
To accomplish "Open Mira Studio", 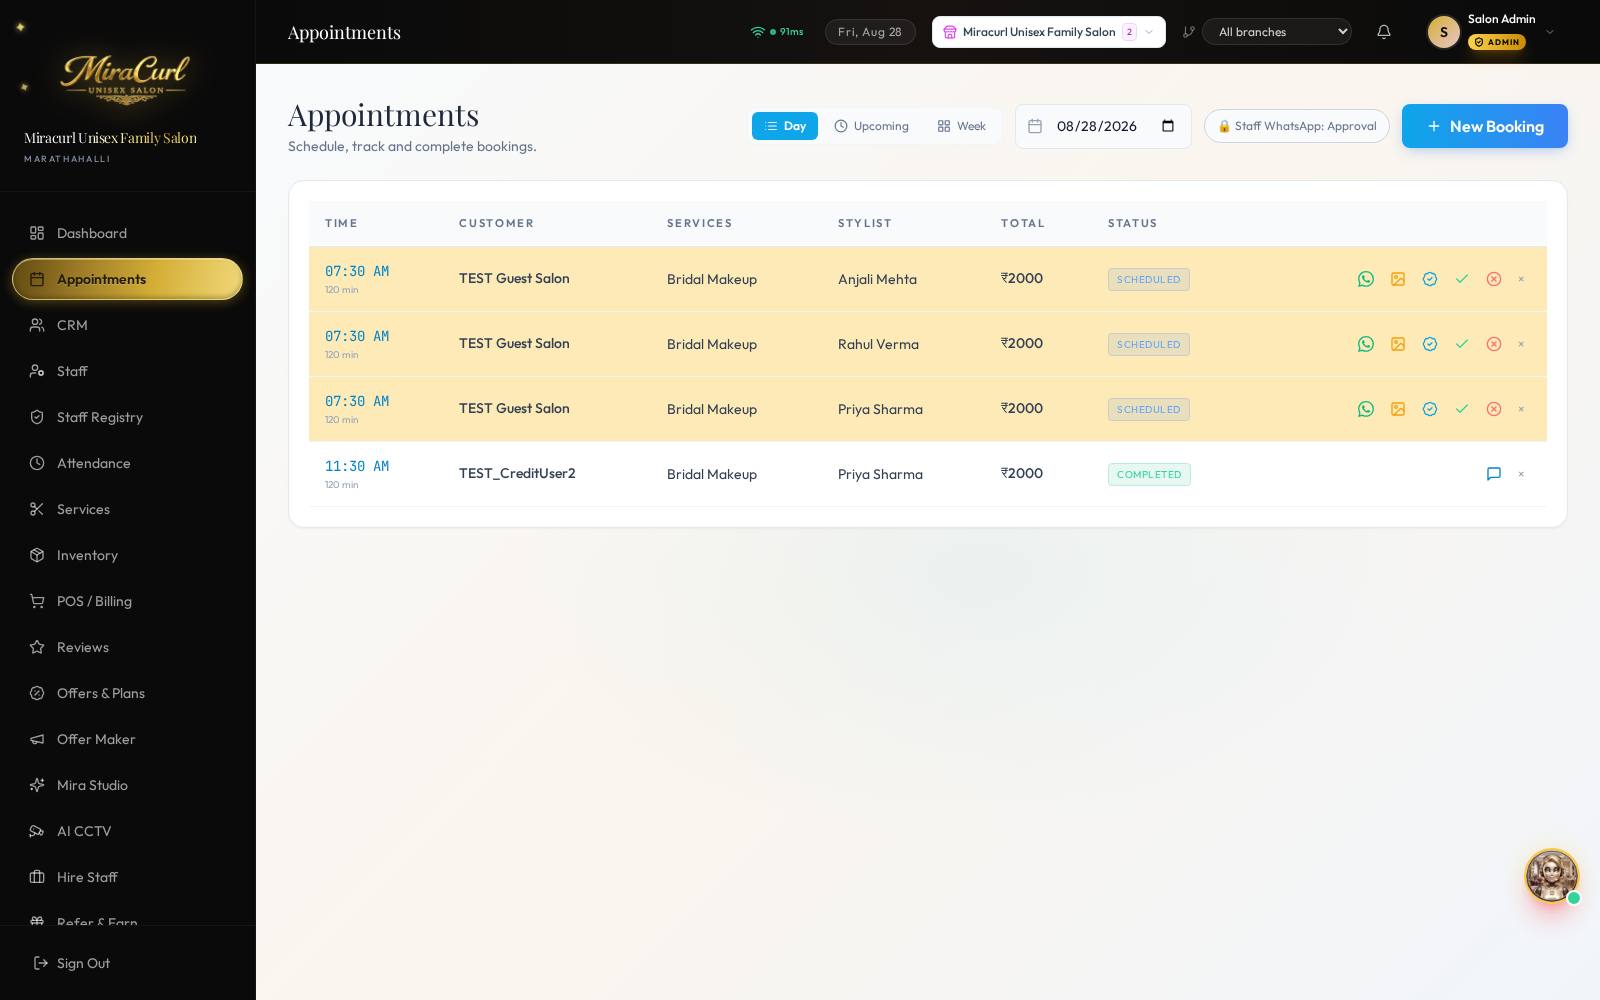I will [127, 785].
